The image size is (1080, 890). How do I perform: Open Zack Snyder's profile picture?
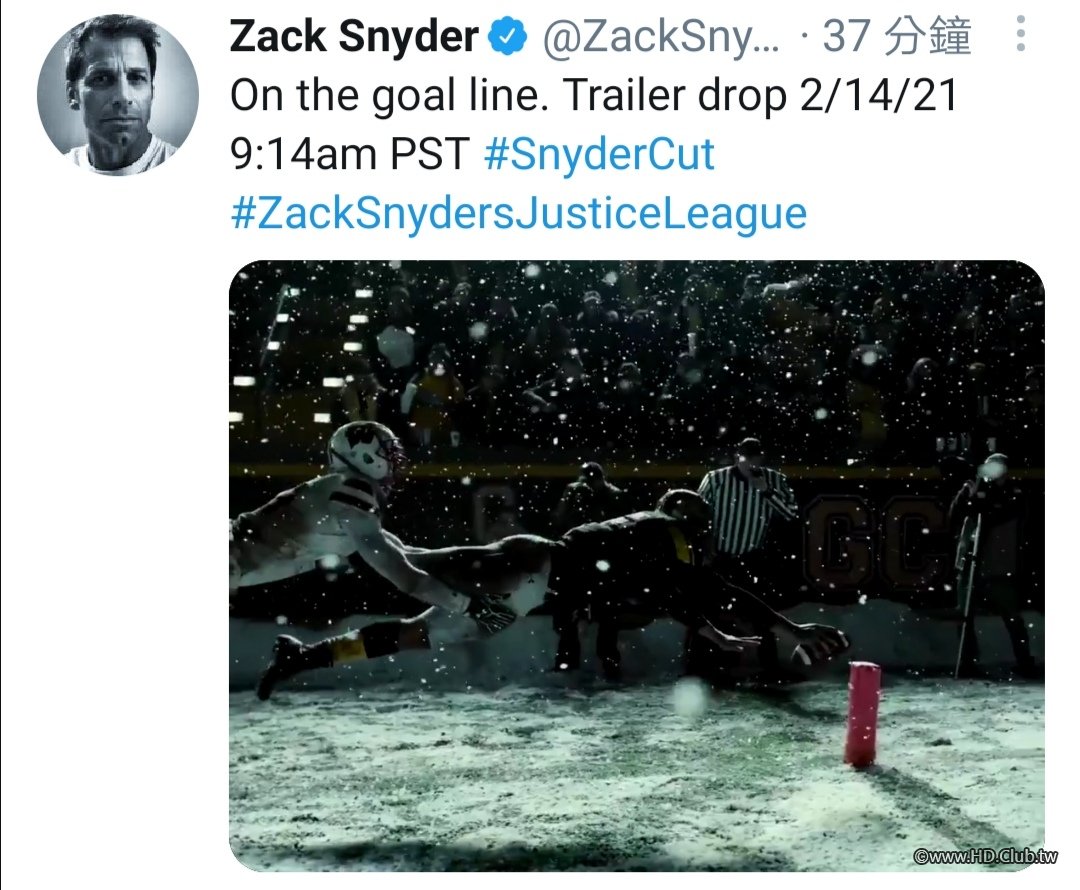pyautogui.click(x=118, y=94)
